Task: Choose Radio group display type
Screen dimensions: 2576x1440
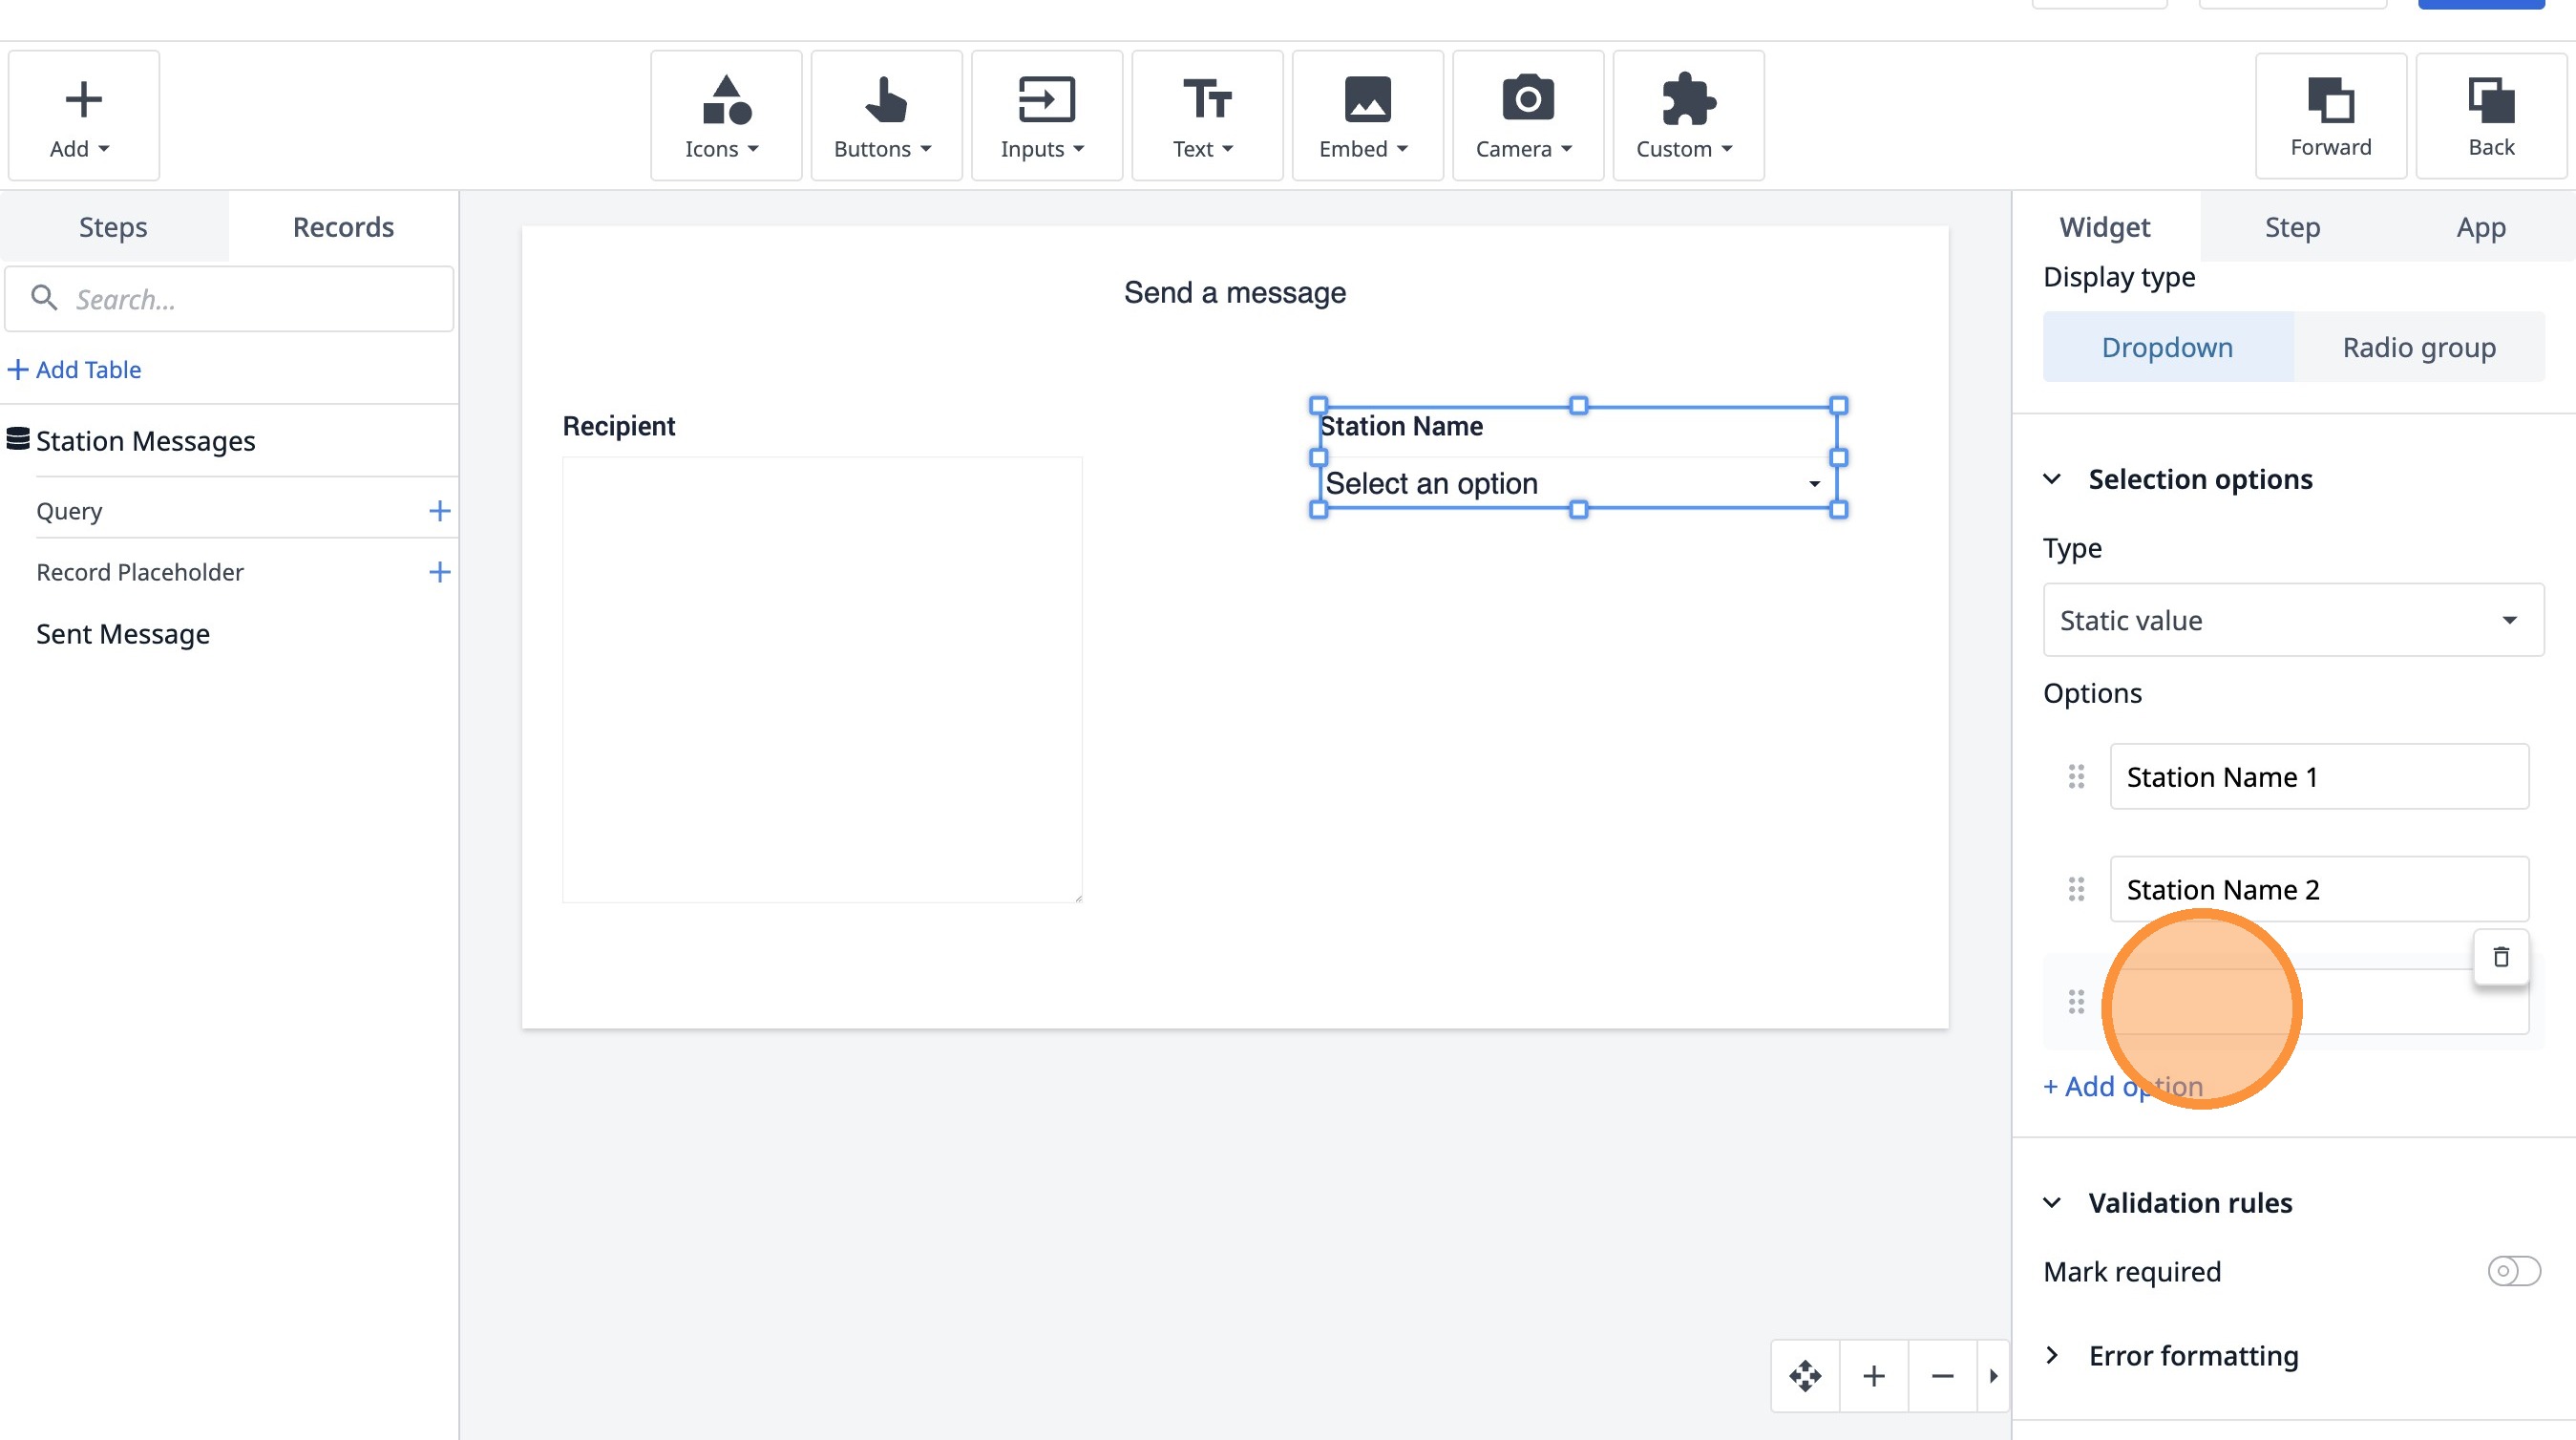Action: click(2418, 347)
